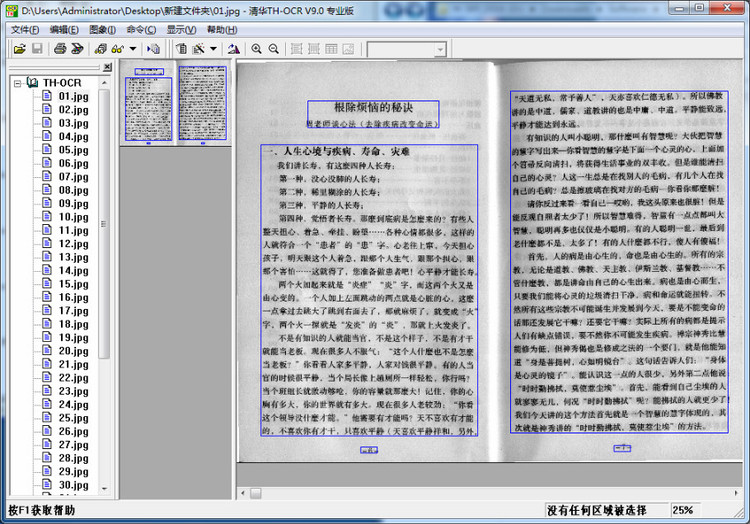
Task: Click the document icon beside 12.jpg
Action: (x=47, y=243)
